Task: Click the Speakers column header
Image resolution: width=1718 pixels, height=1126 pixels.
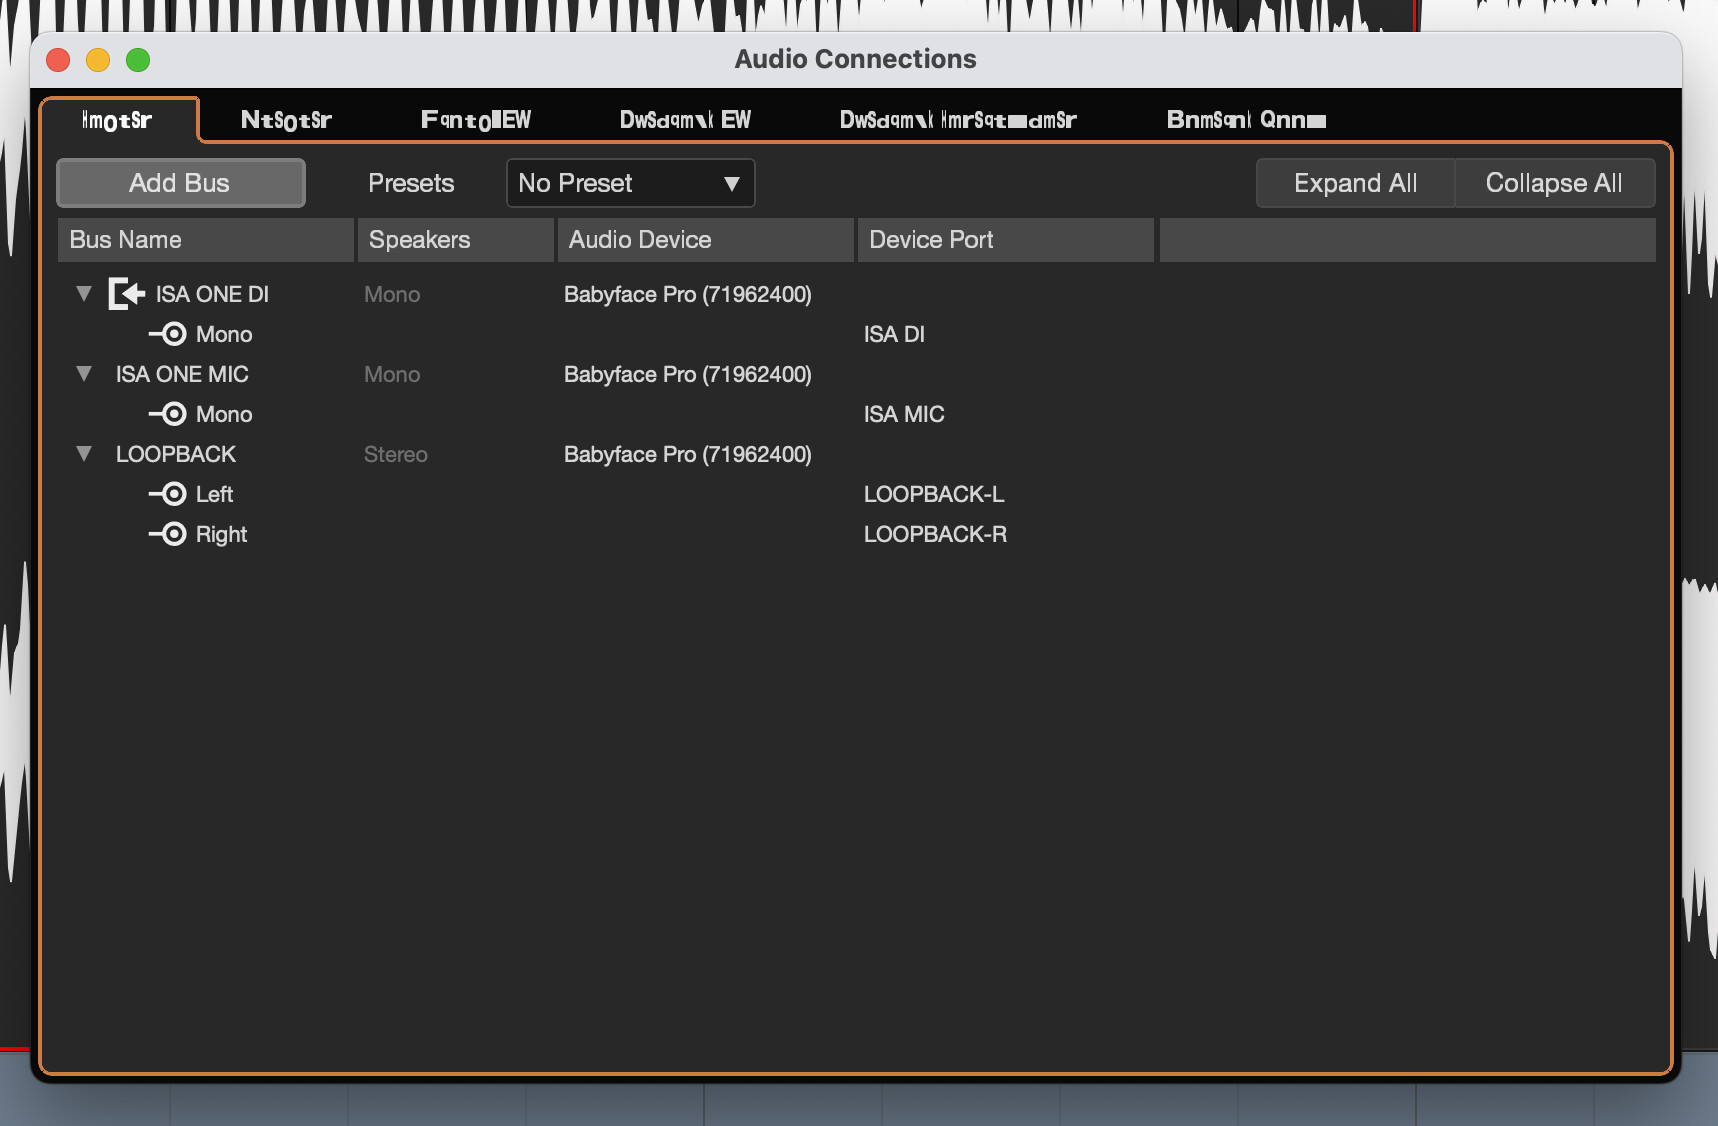Action: 456,240
